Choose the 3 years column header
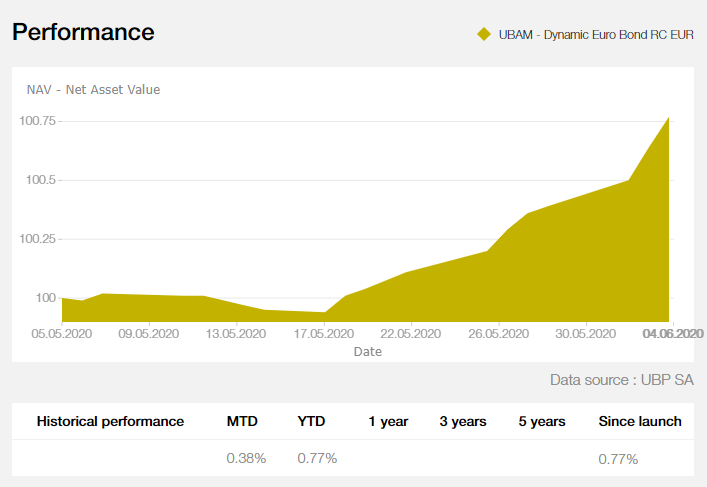The height and width of the screenshot is (487, 707). tap(463, 421)
